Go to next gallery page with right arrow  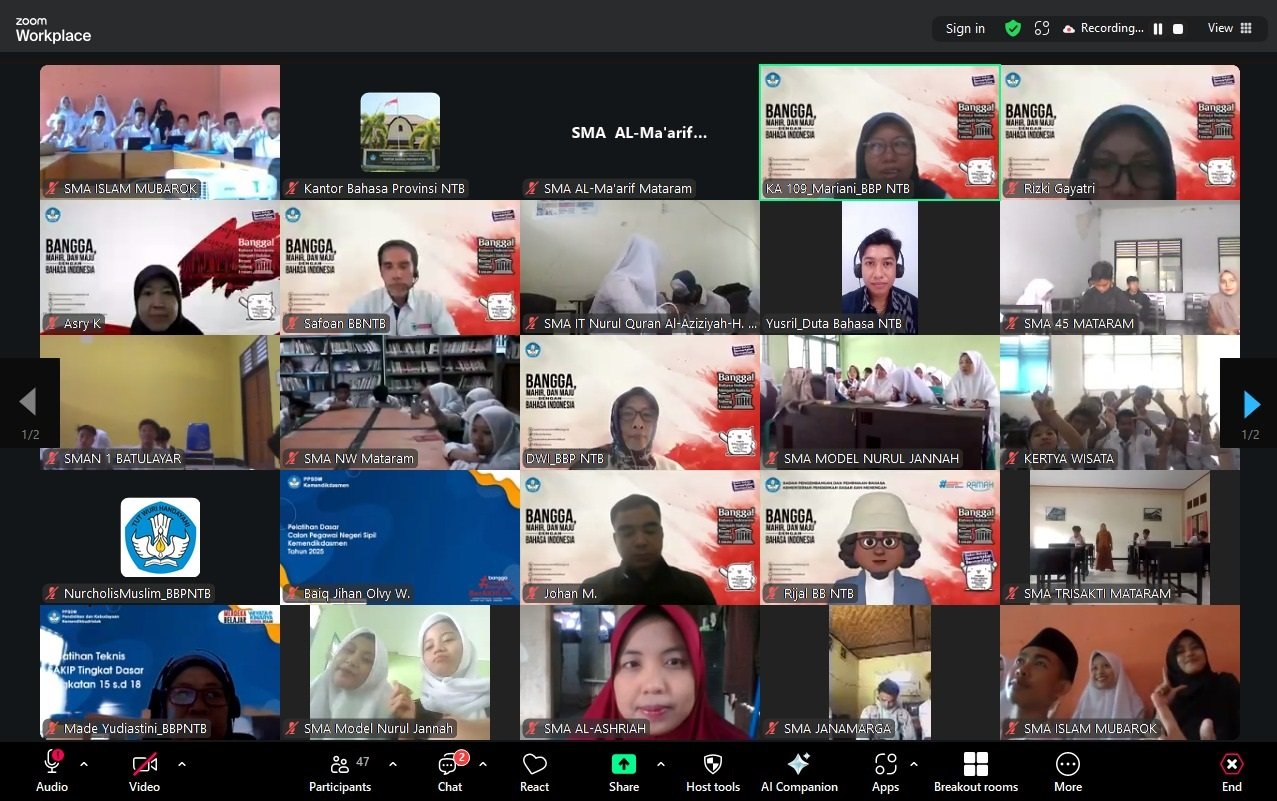1250,403
